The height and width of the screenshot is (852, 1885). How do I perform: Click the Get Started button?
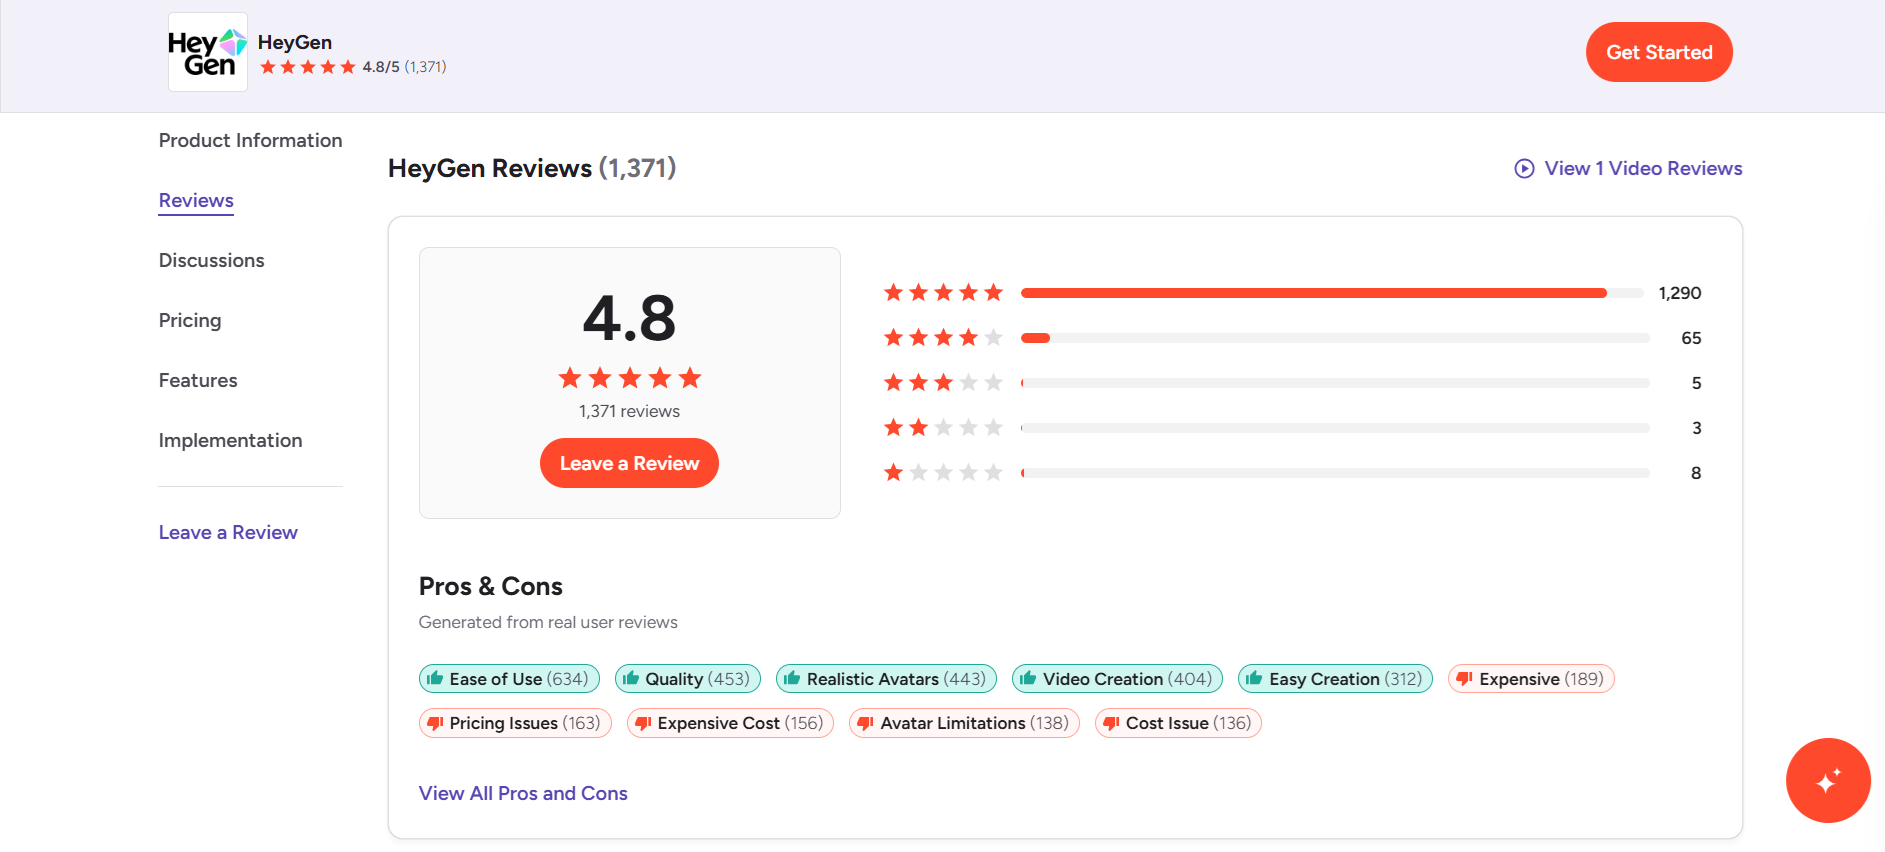1659,52
